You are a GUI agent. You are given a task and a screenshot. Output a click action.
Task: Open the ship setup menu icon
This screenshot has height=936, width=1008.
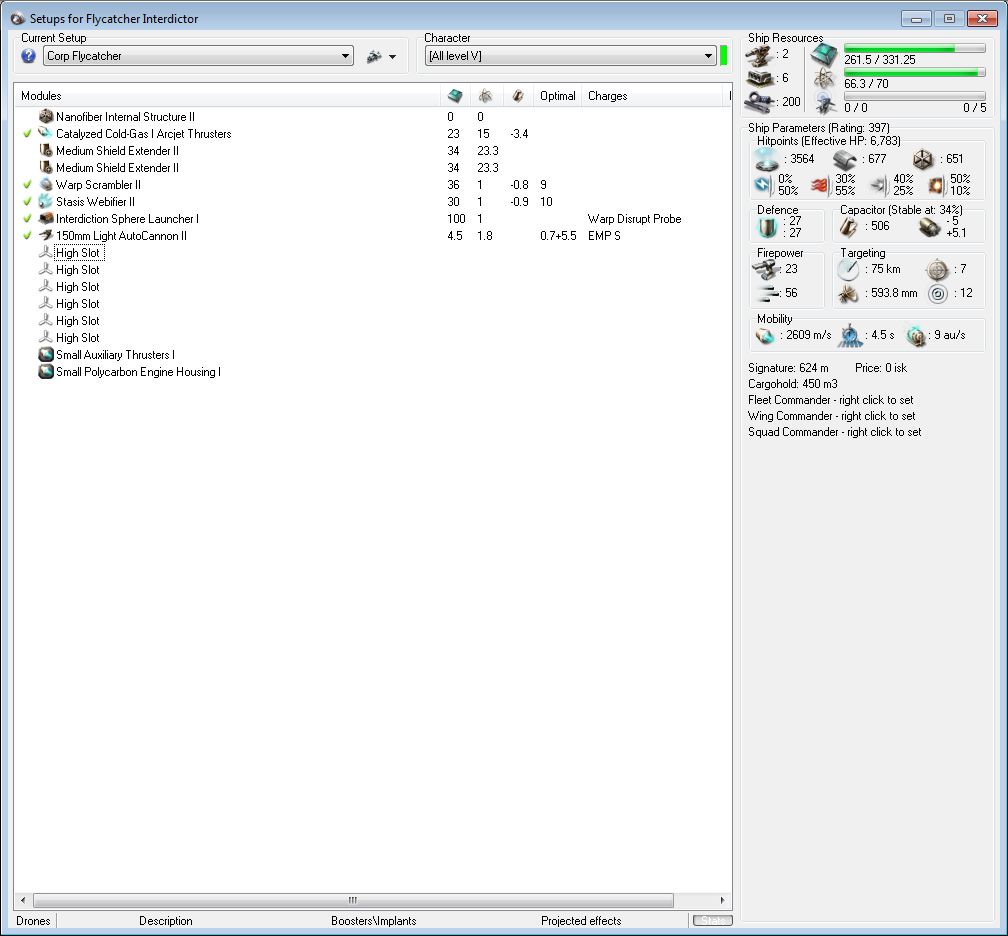point(374,57)
